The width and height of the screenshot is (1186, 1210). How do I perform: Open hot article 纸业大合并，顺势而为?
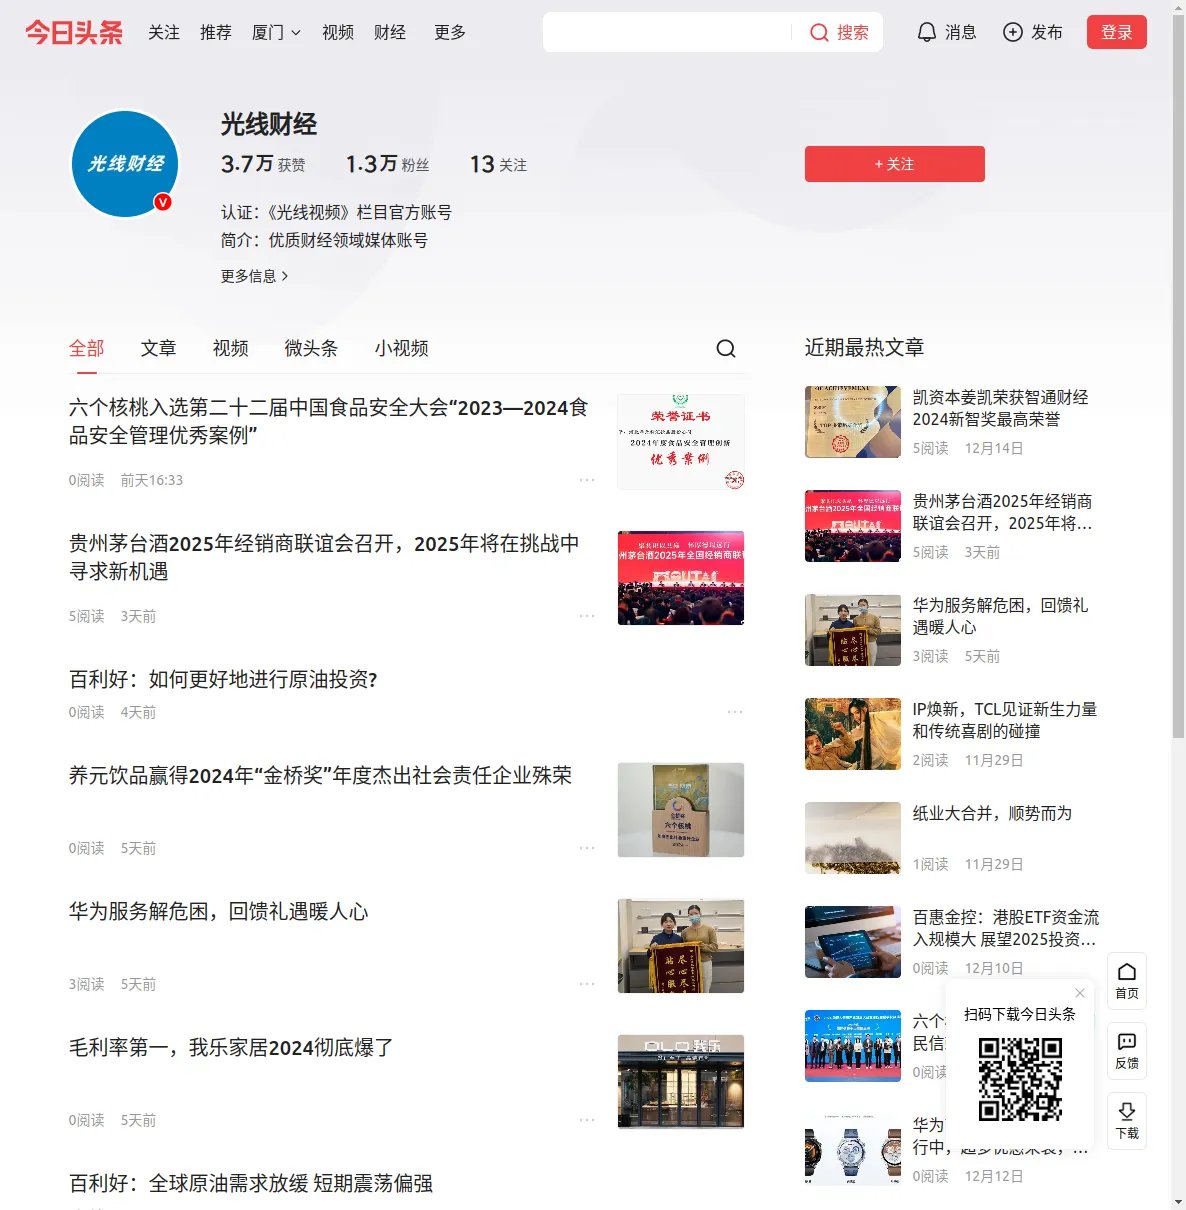click(992, 813)
